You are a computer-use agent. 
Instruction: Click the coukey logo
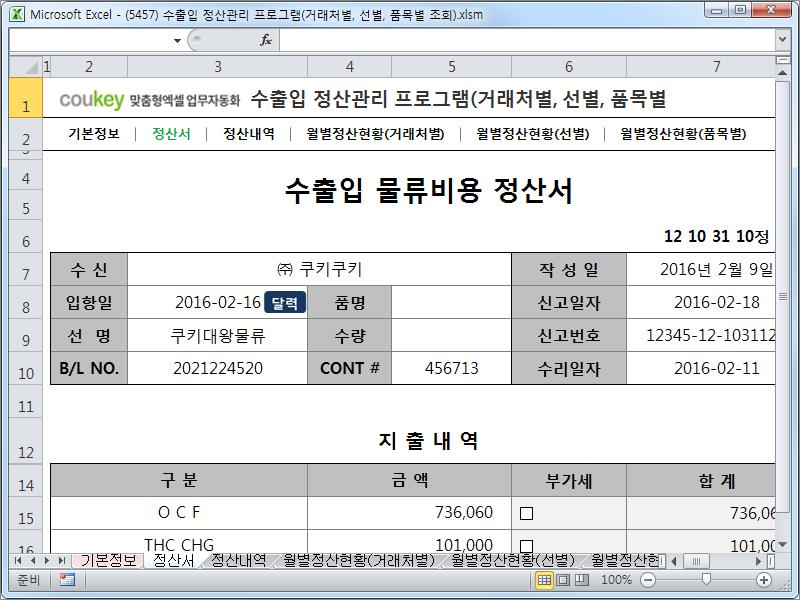click(x=92, y=99)
